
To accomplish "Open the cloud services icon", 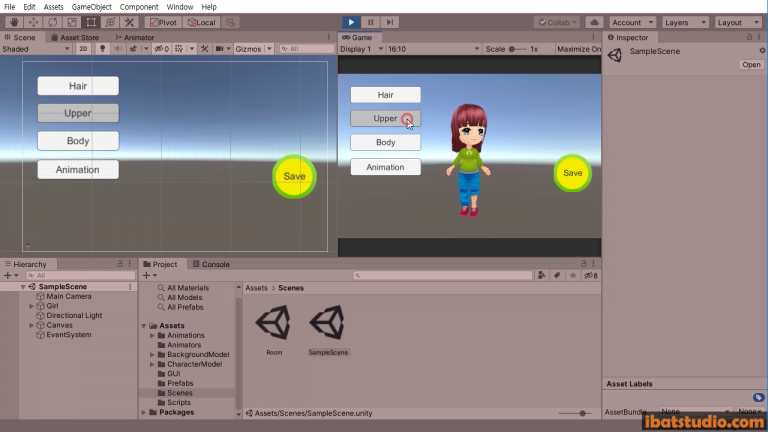I will (594, 22).
